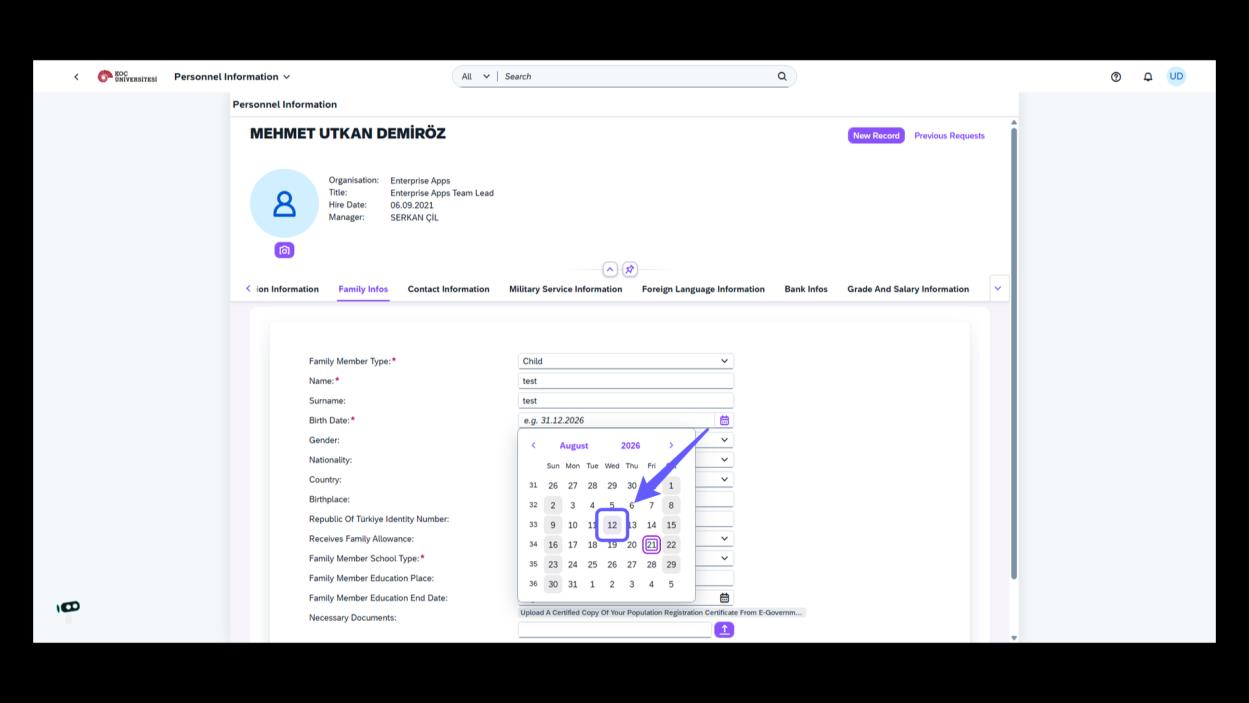
Task: Pick July 26 in the calendar
Action: [x=553, y=486]
